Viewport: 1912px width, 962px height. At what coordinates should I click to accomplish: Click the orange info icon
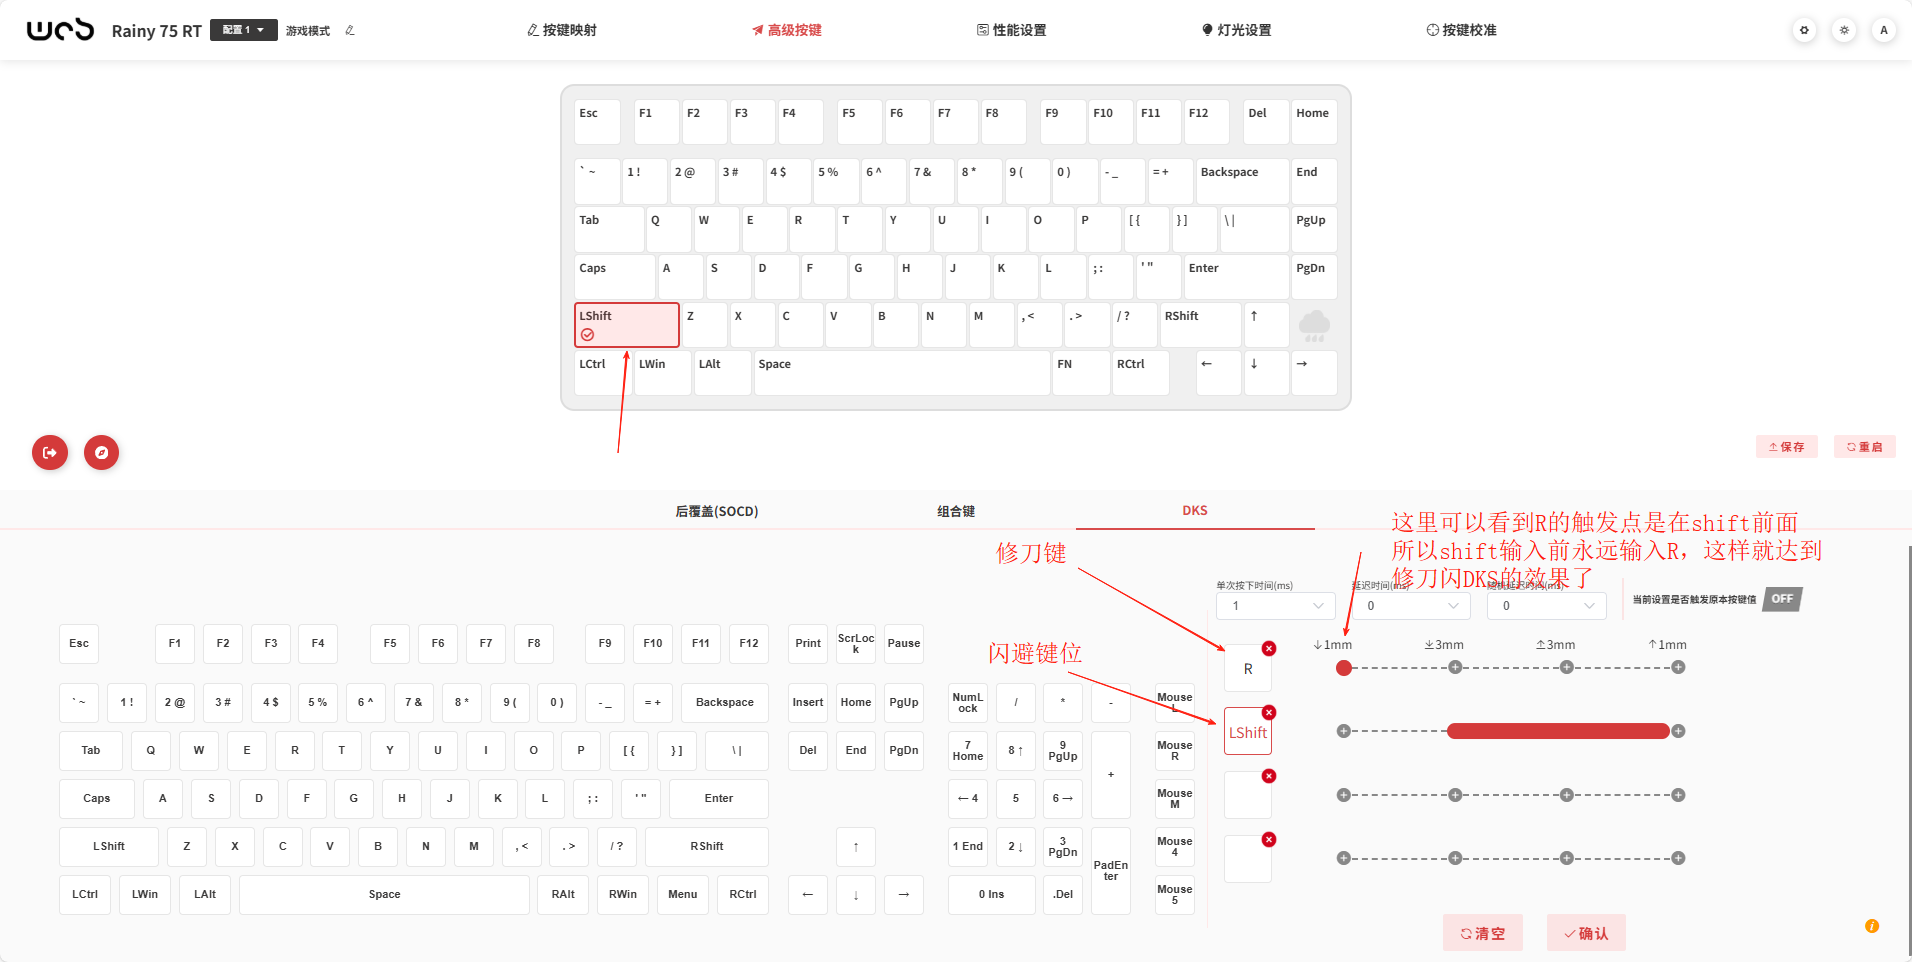tap(1872, 926)
